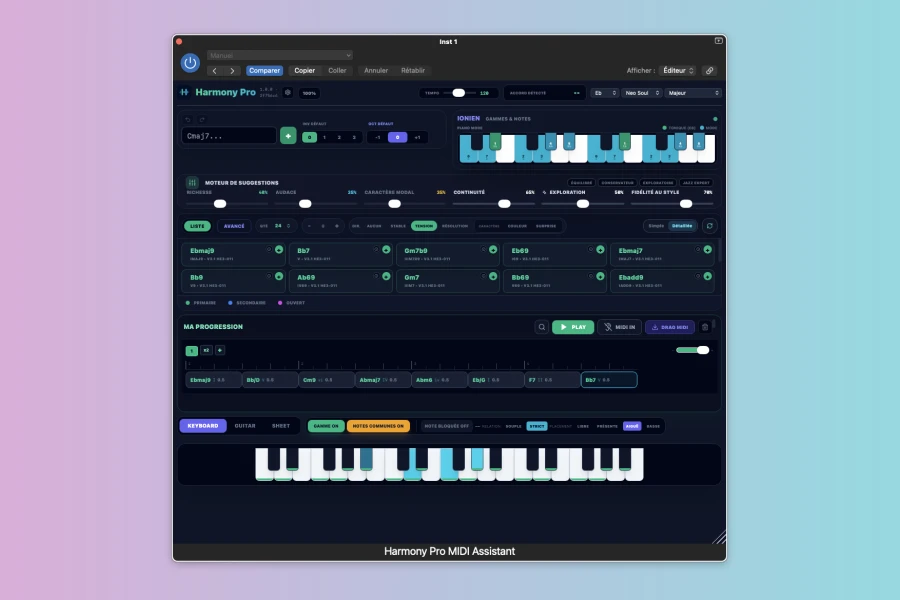Select octave +1 default button
Screen dimensions: 900x600
[x=417, y=137]
